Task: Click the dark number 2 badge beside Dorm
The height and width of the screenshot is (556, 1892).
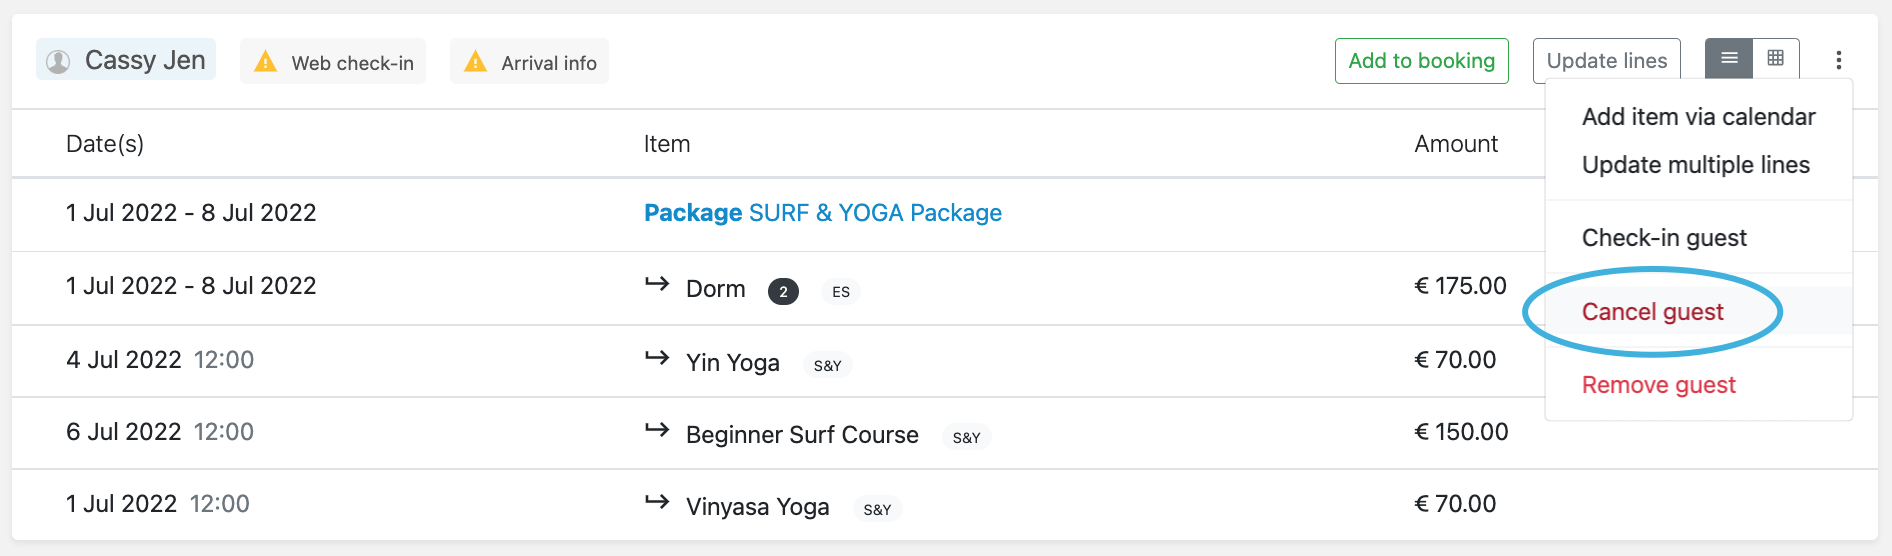Action: coord(783,292)
